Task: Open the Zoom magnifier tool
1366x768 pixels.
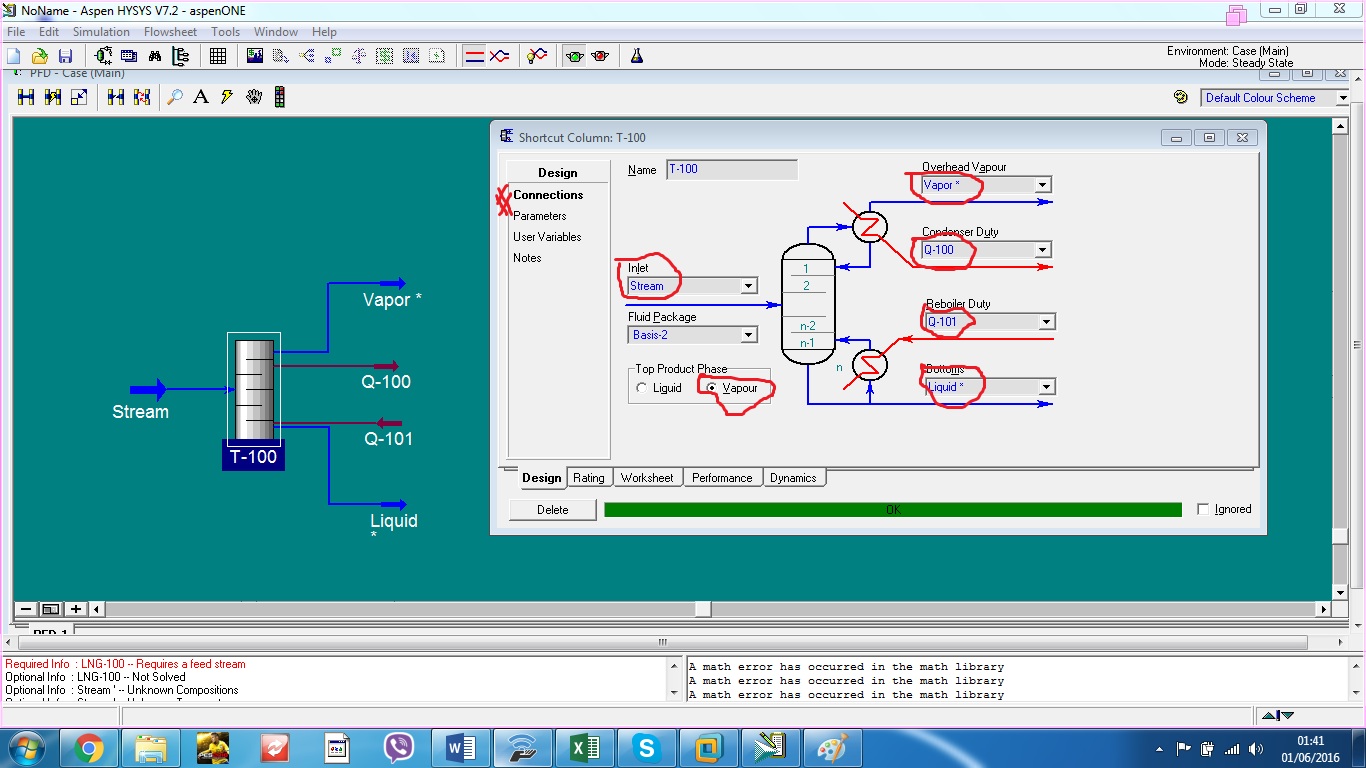Action: 176,97
